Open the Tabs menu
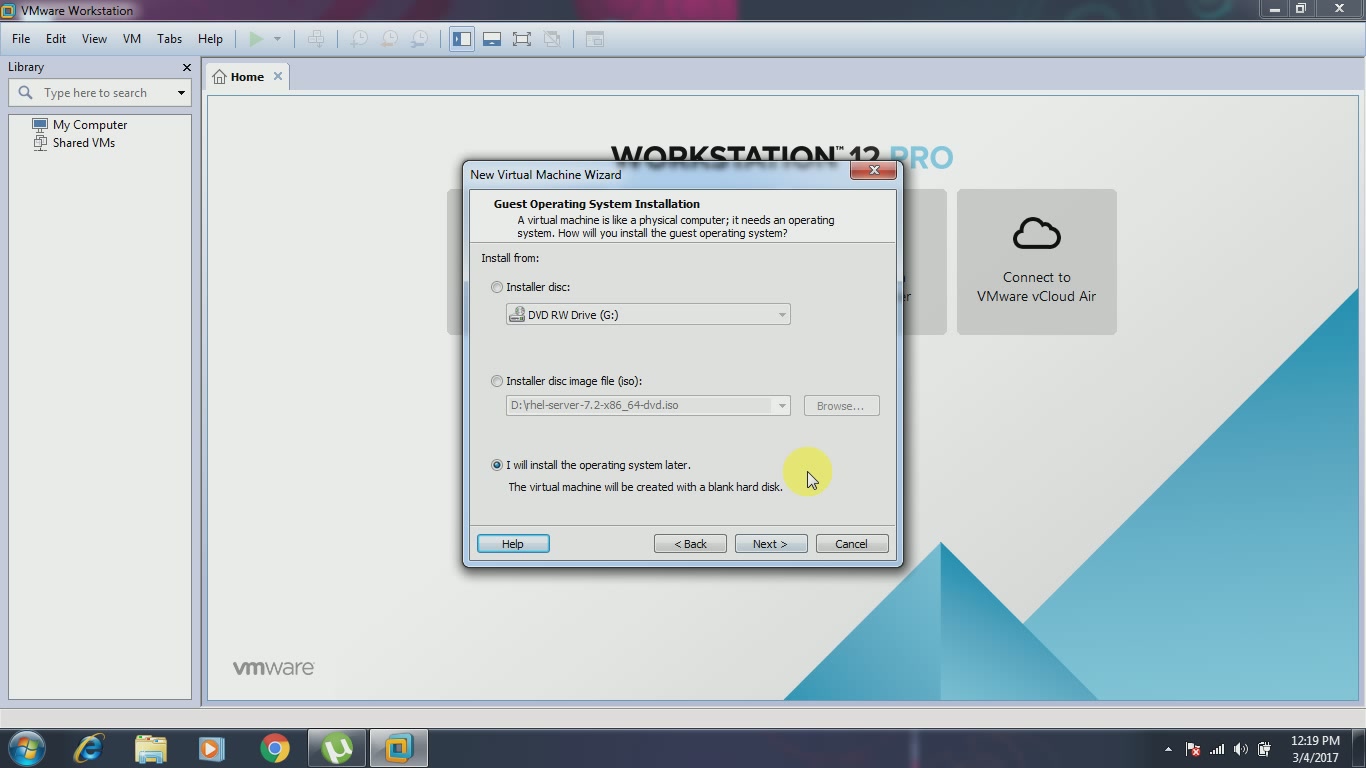Screen dimensions: 1366x768 pos(169,39)
